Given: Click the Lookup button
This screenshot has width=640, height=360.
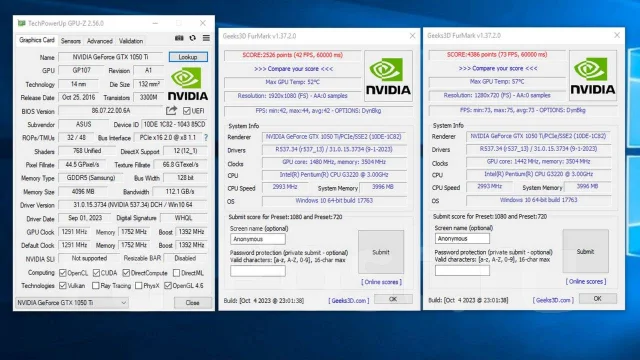Looking at the screenshot, I should (188, 57).
